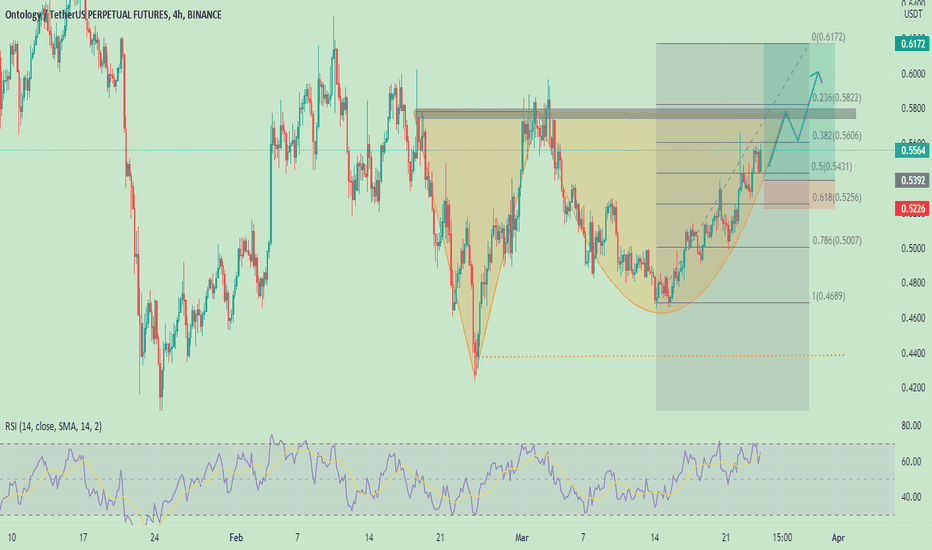932x550 pixels.
Task: Click the 0.4600 price axis value
Action: (x=913, y=318)
